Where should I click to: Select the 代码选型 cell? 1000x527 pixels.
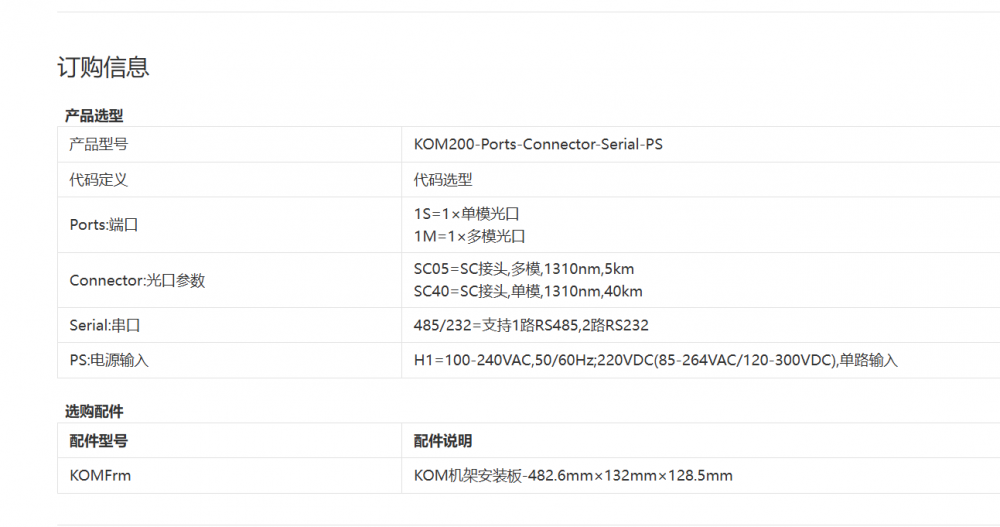click(x=443, y=180)
